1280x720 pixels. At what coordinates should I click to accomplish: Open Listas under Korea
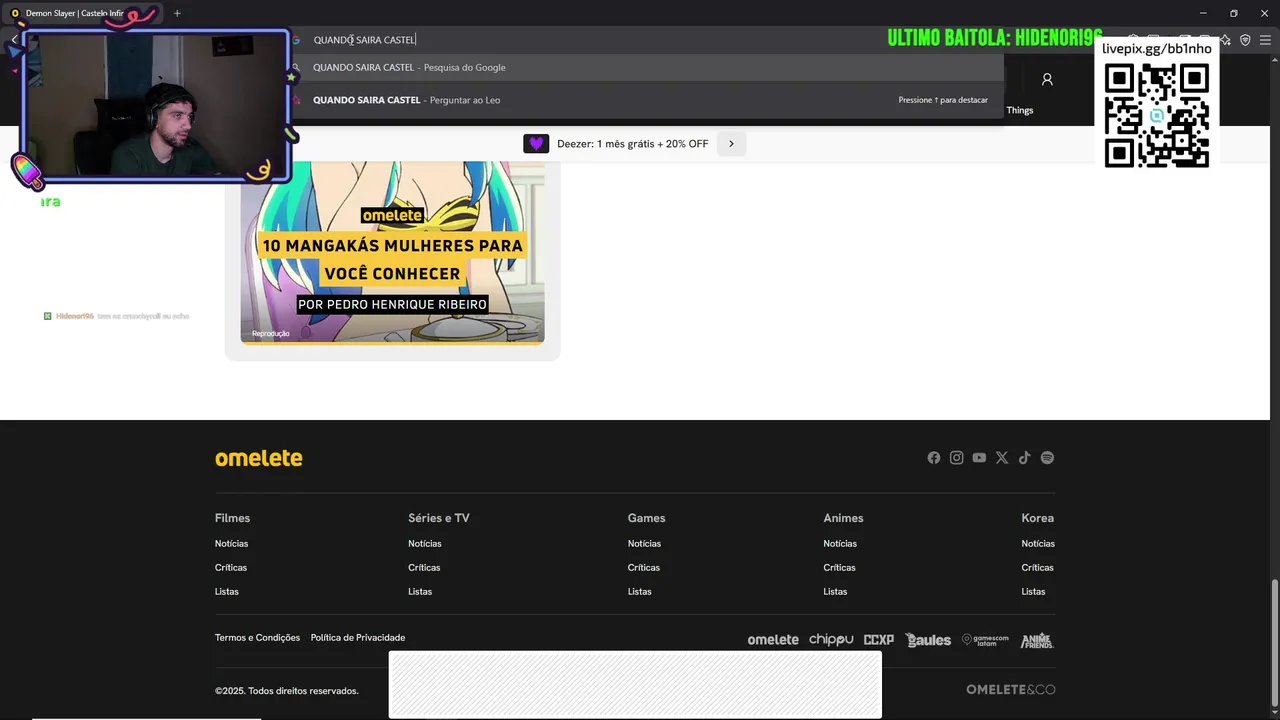pyautogui.click(x=1033, y=592)
